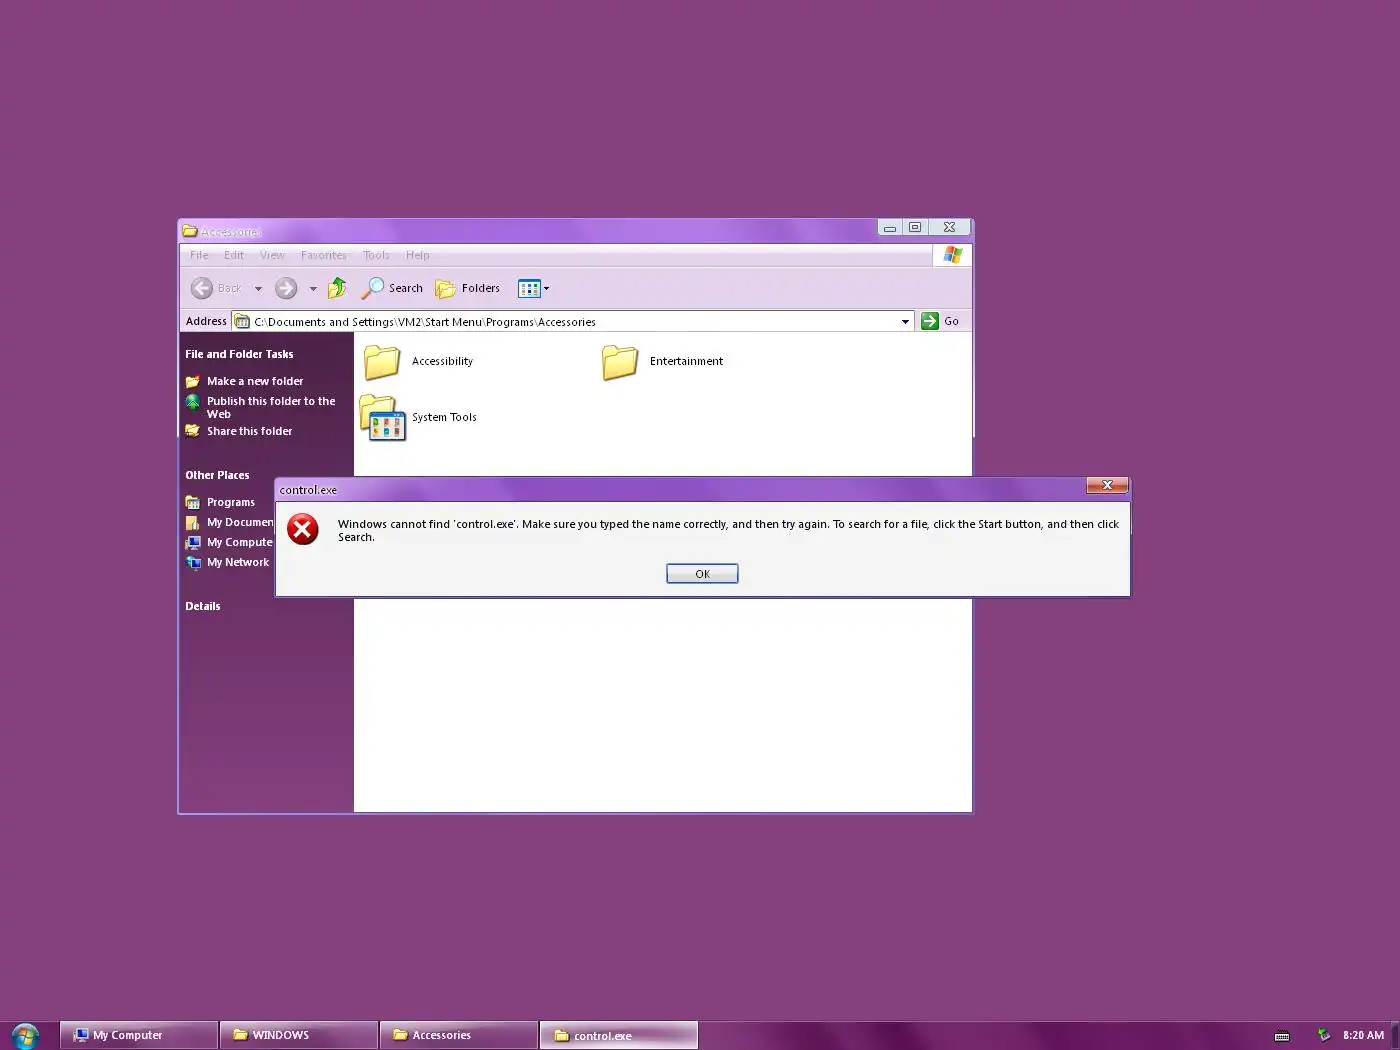Switch to Accessories taskbar button
The width and height of the screenshot is (1400, 1050).
pyautogui.click(x=459, y=1035)
